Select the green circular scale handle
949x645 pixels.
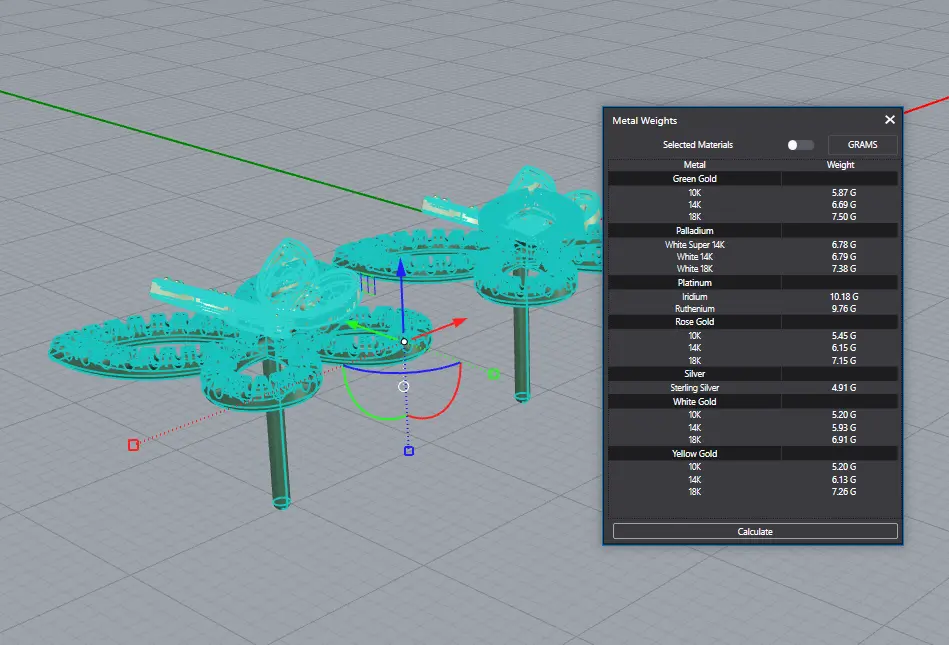click(493, 374)
